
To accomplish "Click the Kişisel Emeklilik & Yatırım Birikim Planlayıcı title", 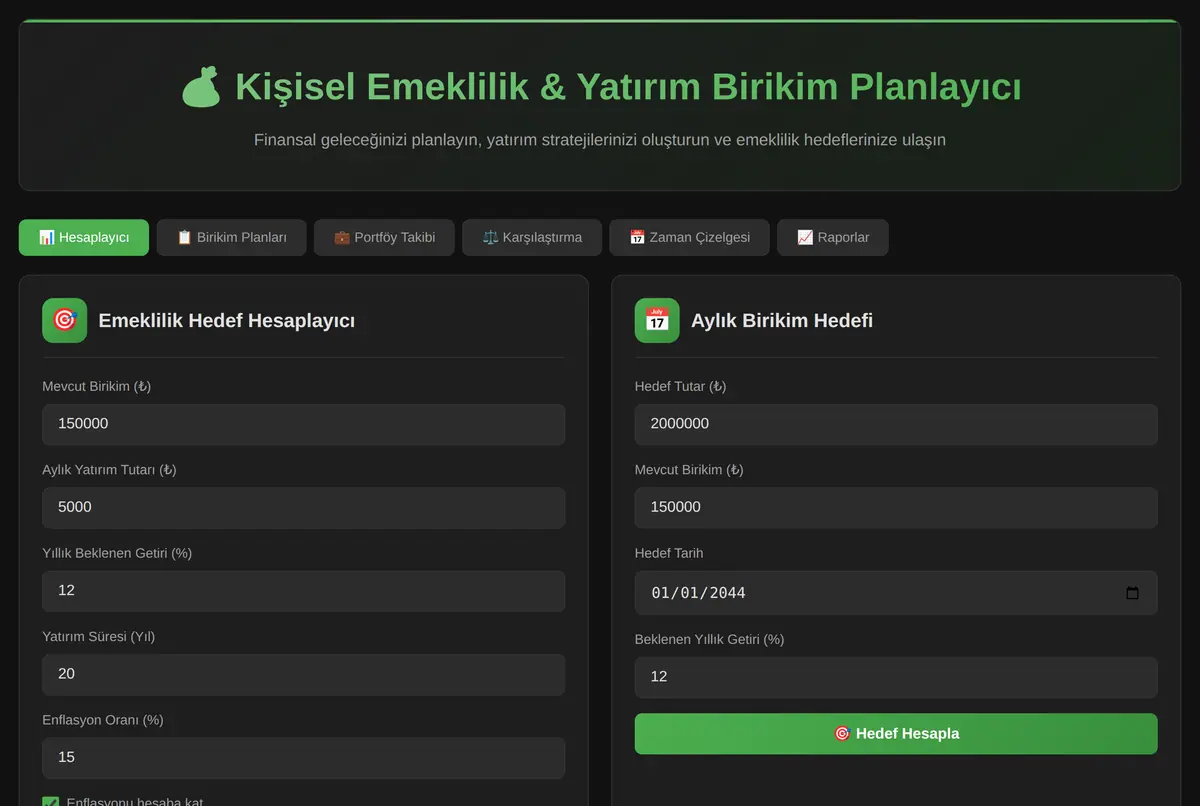I will click(628, 87).
